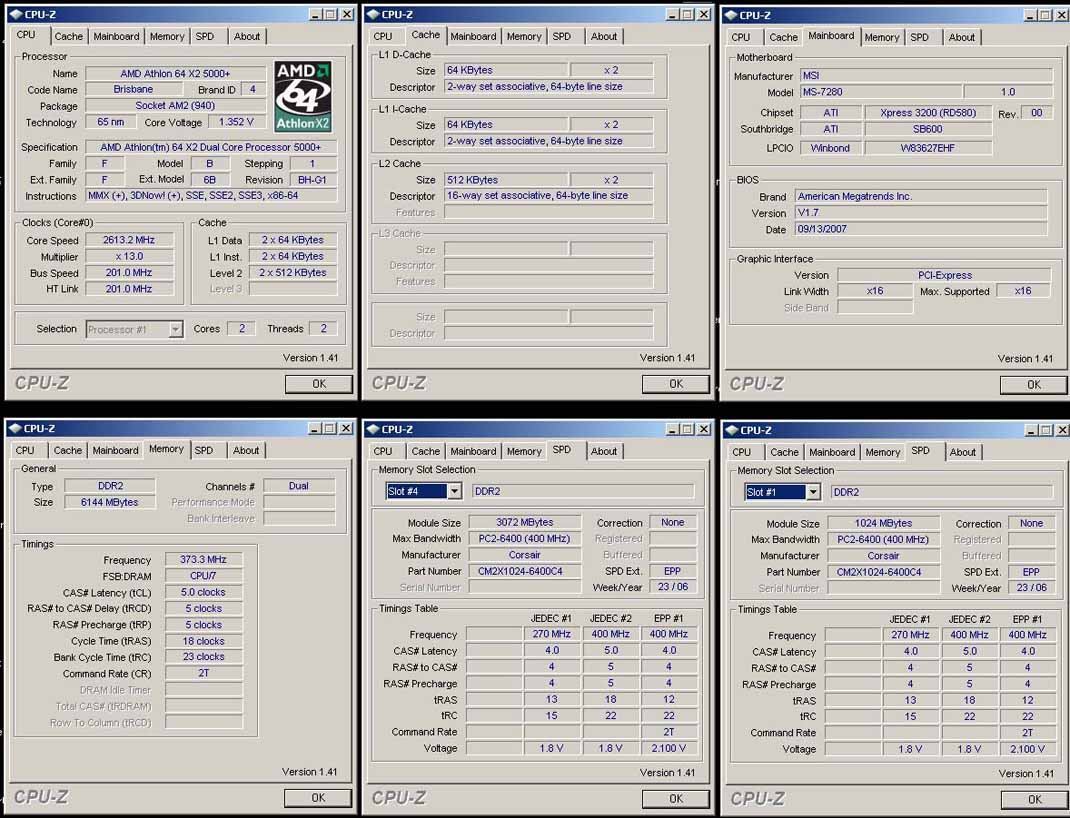Viewport: 1070px width, 818px height.
Task: Click the '2613.2 MHz' core speed value
Action: (x=129, y=240)
